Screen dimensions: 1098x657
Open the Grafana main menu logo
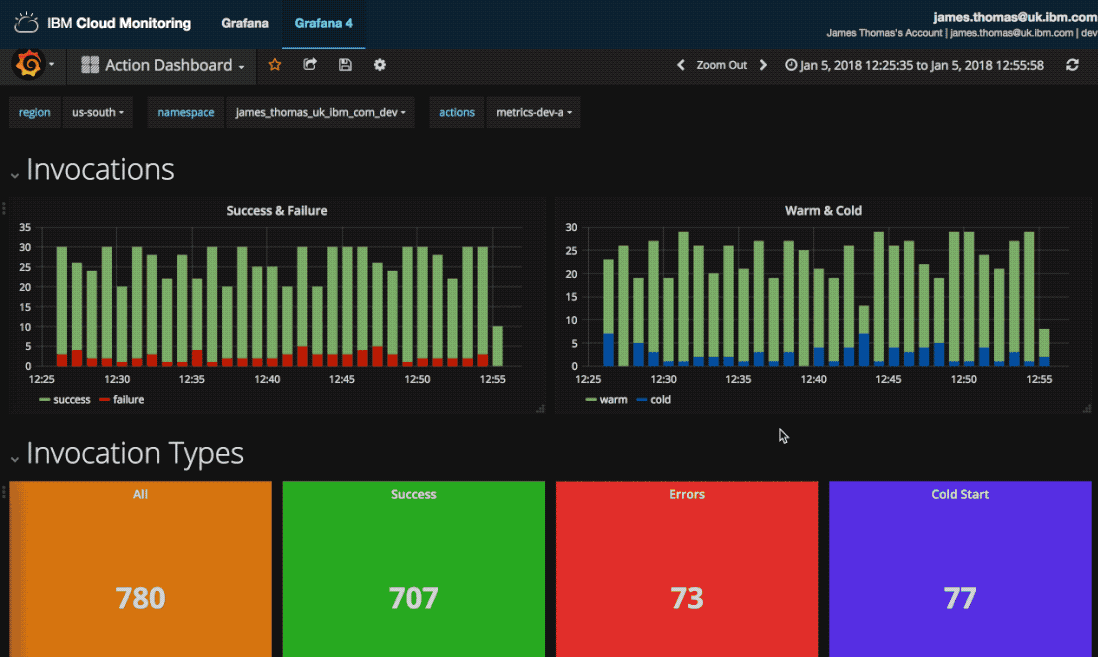(x=29, y=64)
